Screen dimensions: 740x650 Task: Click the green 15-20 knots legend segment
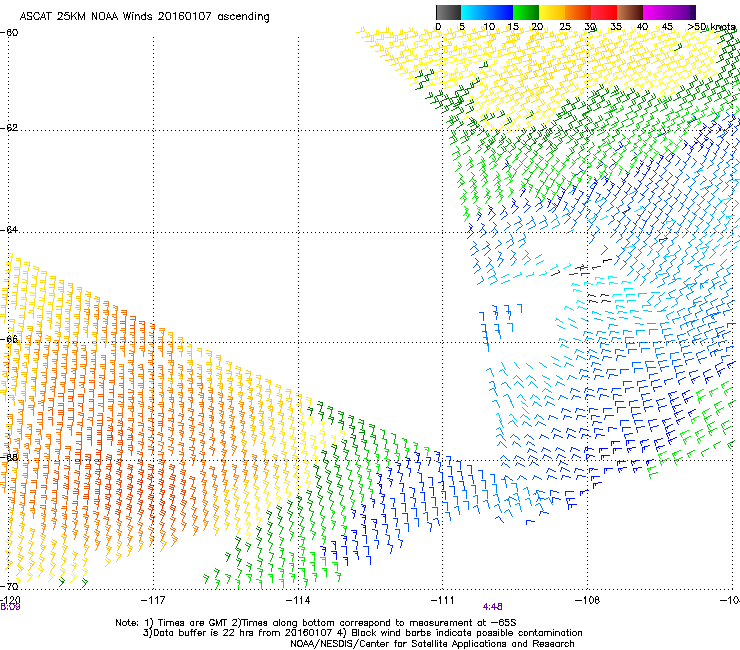coord(526,12)
